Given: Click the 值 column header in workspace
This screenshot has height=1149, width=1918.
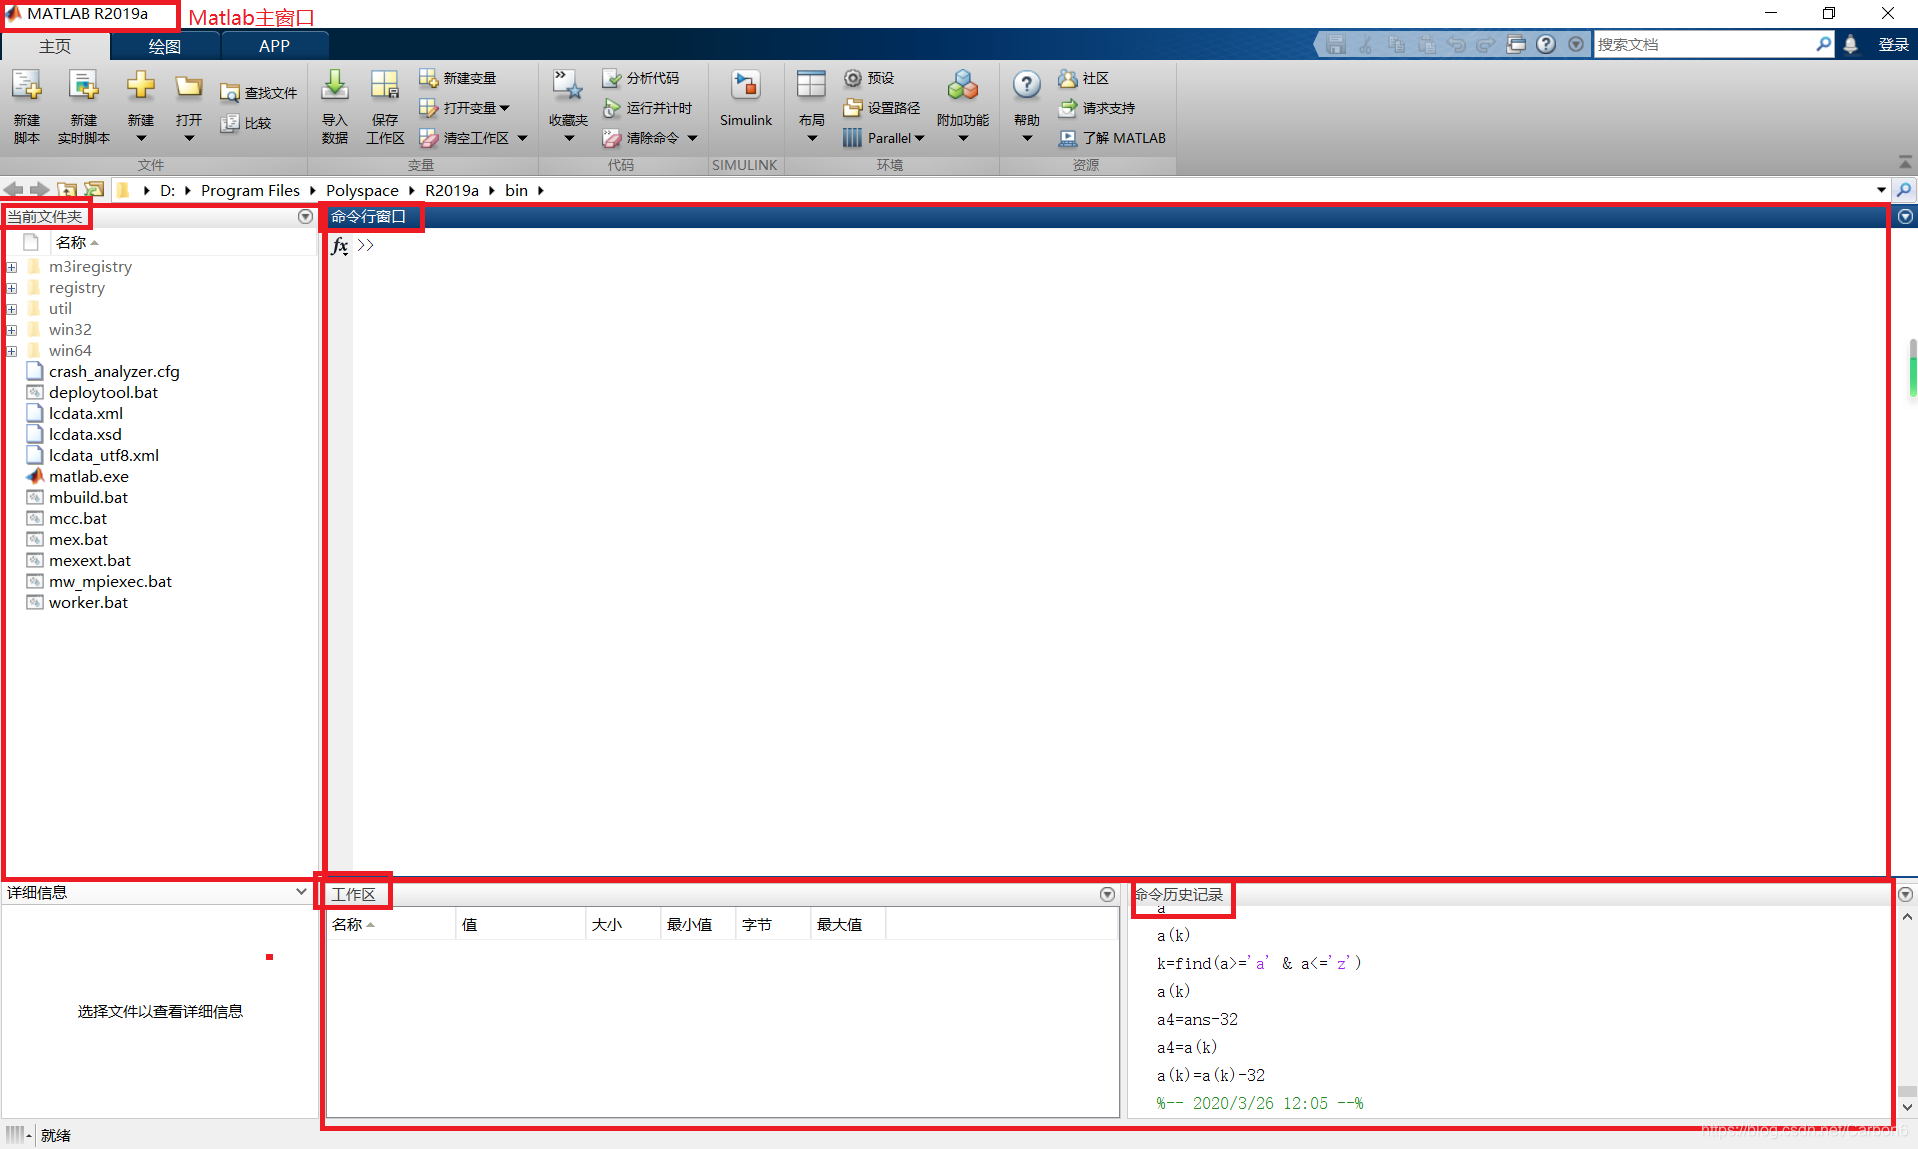Looking at the screenshot, I should [x=520, y=925].
